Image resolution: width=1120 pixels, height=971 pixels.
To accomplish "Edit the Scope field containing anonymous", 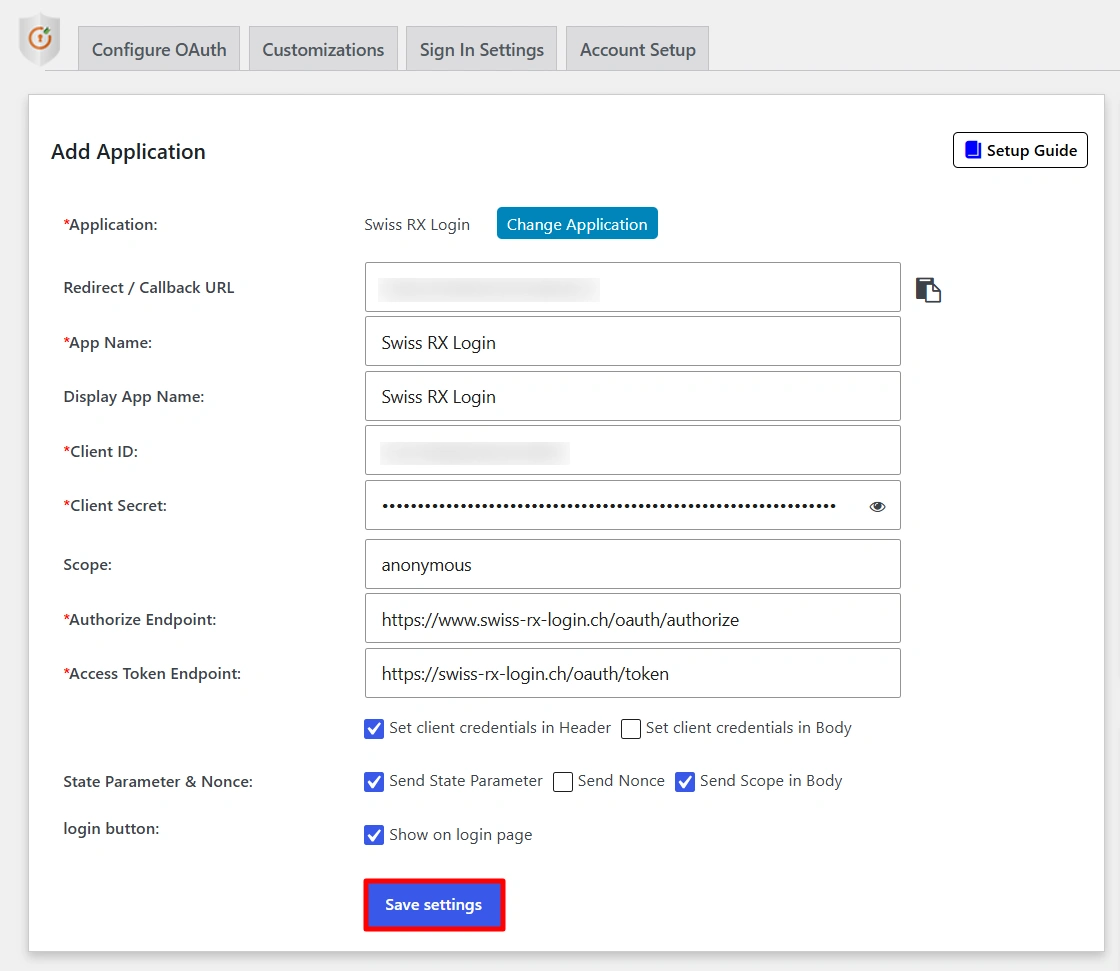I will coord(633,564).
